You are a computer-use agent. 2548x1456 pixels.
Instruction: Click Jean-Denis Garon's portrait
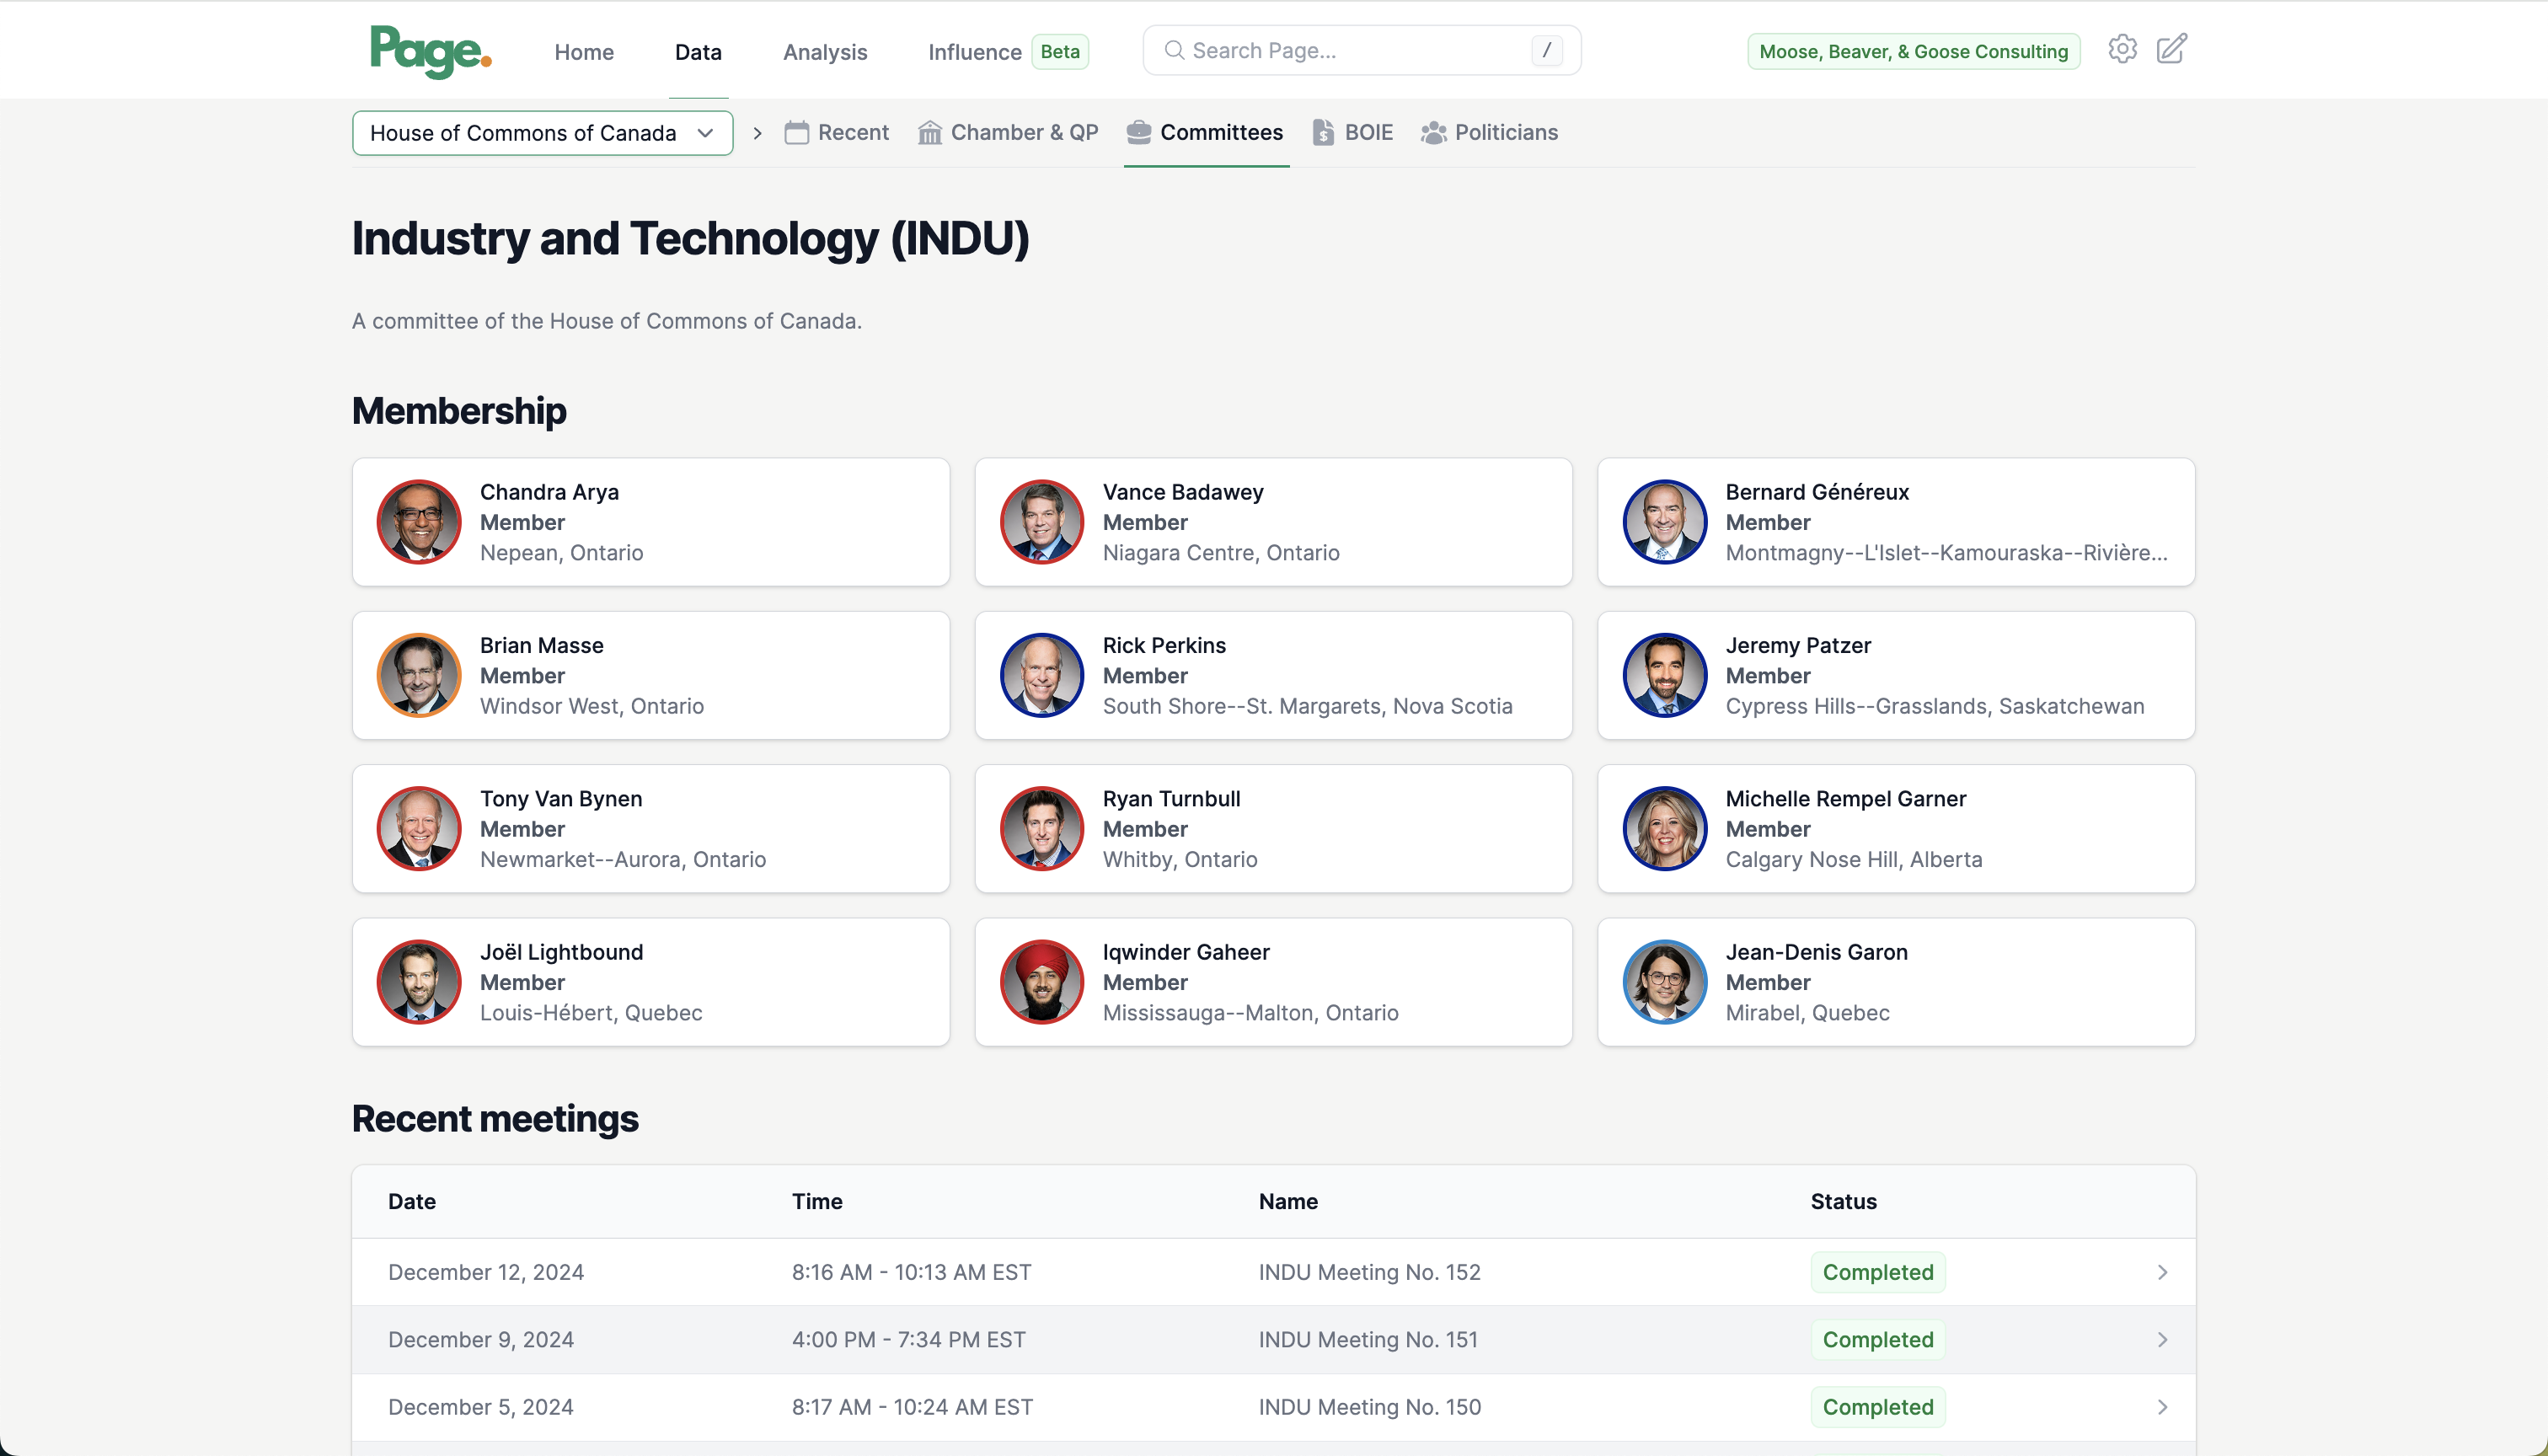1664,982
